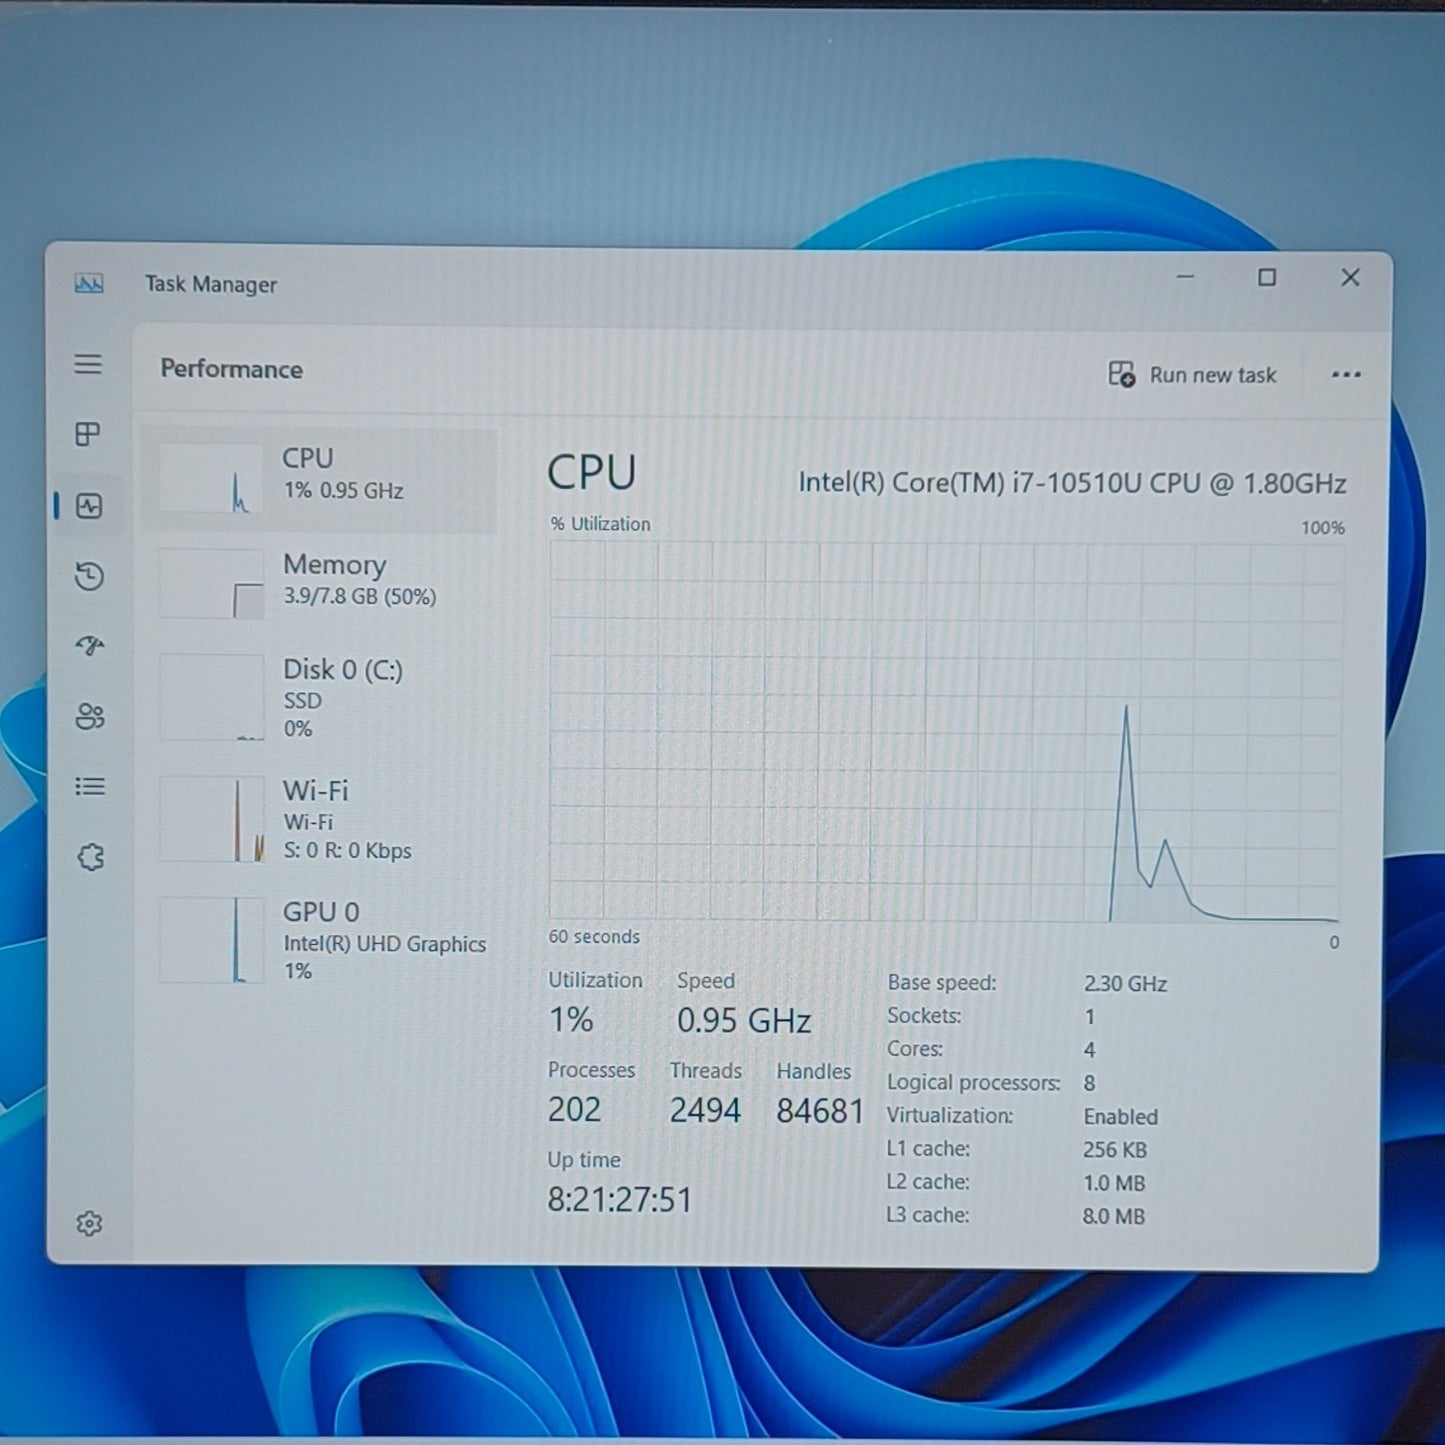This screenshot has height=1445, width=1445.
Task: Click the Wi-Fi mini graph thumbnail
Action: (211, 820)
